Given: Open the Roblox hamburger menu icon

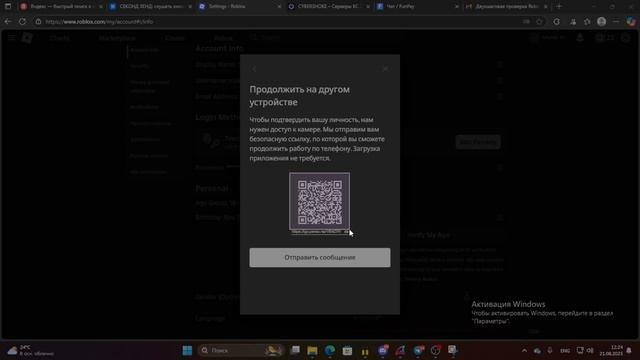Looking at the screenshot, I should [x=11, y=38].
